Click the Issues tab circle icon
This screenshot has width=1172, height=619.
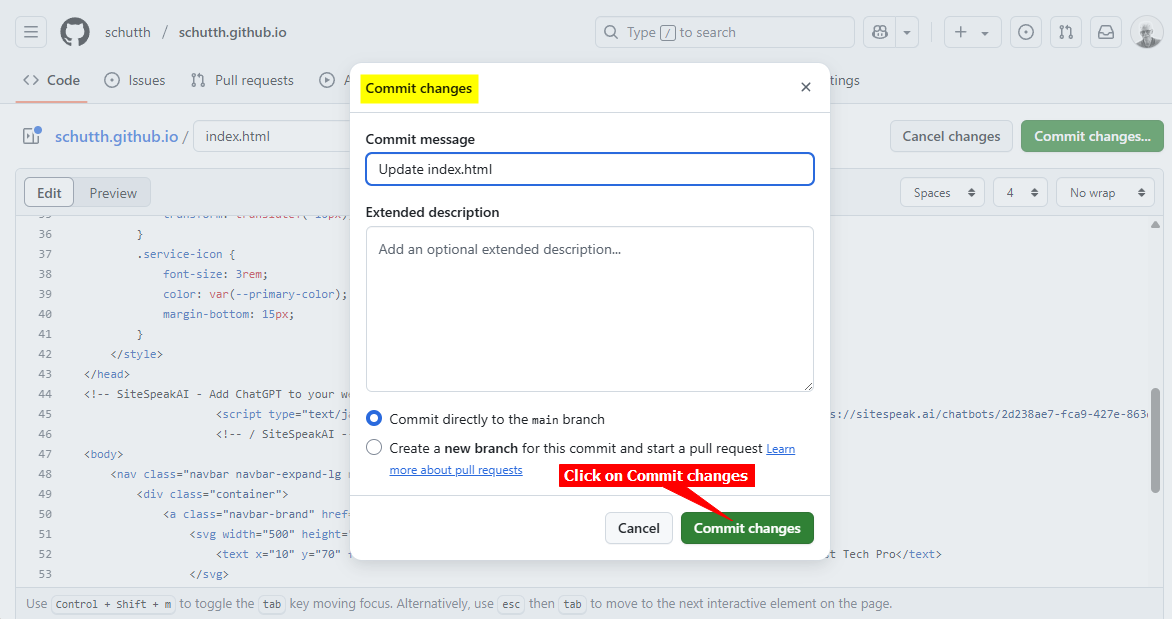(111, 80)
